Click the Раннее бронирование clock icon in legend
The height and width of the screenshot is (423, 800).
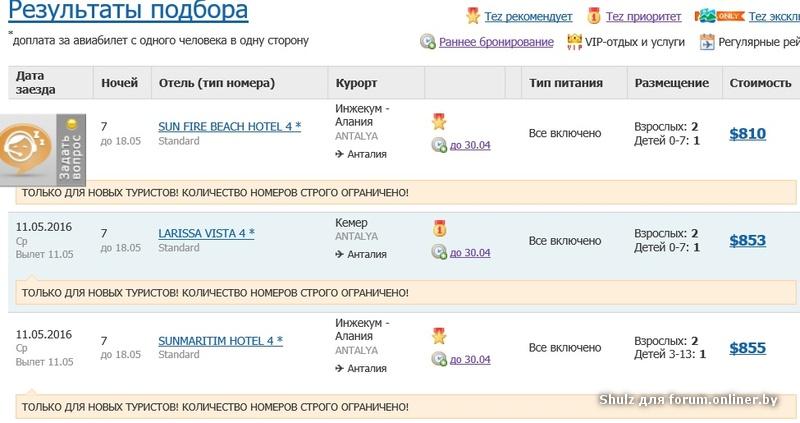428,41
